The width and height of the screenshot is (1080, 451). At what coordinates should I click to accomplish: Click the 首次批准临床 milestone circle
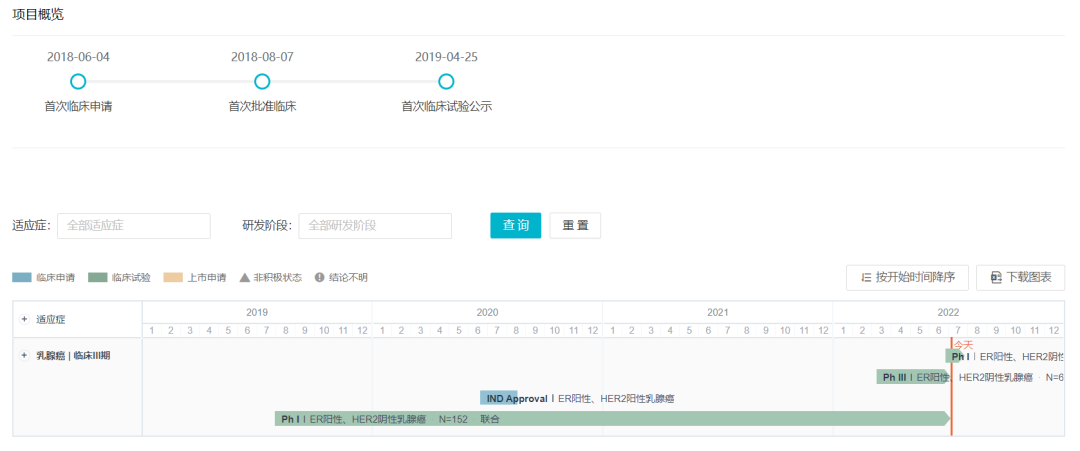tap(262, 81)
